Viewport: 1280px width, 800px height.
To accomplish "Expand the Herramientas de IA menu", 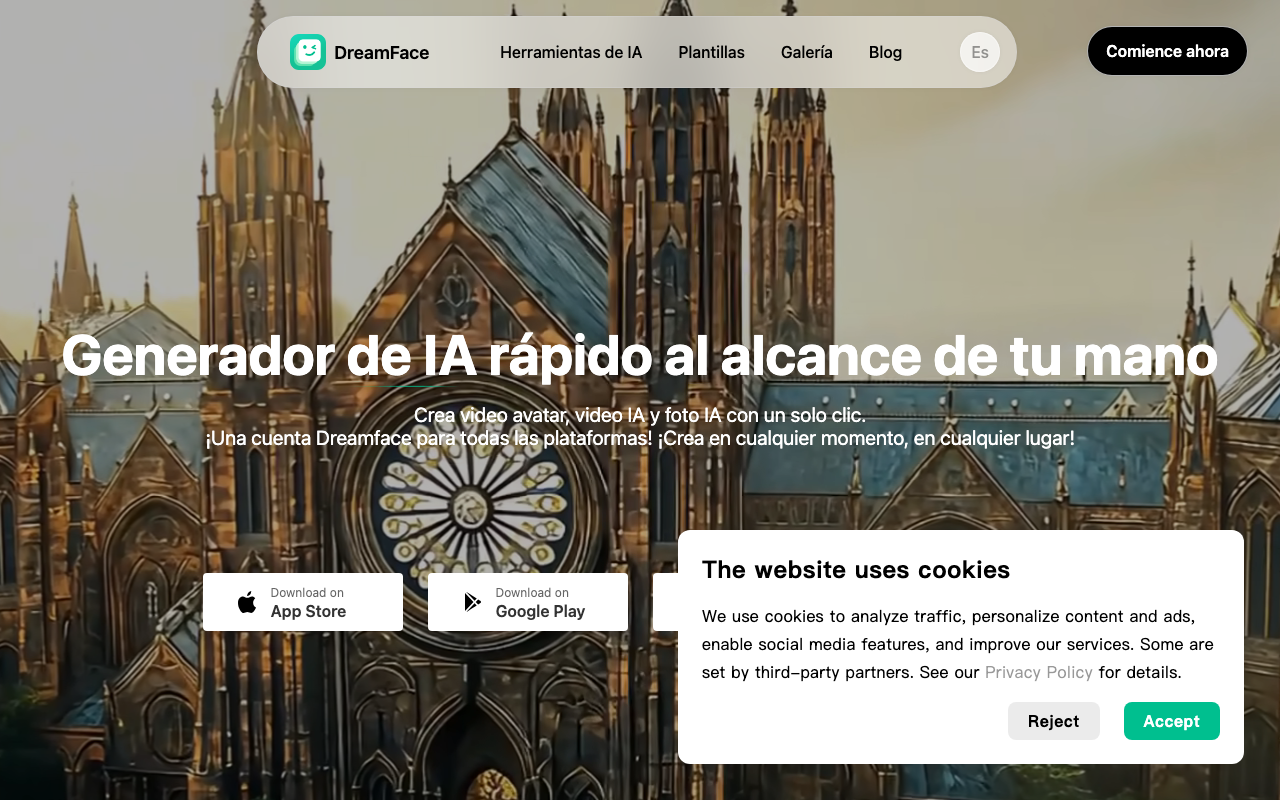I will [x=571, y=52].
